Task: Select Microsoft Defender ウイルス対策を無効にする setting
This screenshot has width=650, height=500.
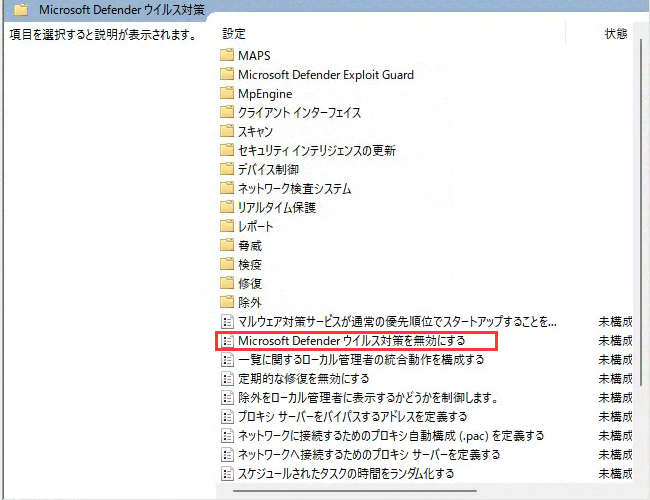Action: (352, 340)
